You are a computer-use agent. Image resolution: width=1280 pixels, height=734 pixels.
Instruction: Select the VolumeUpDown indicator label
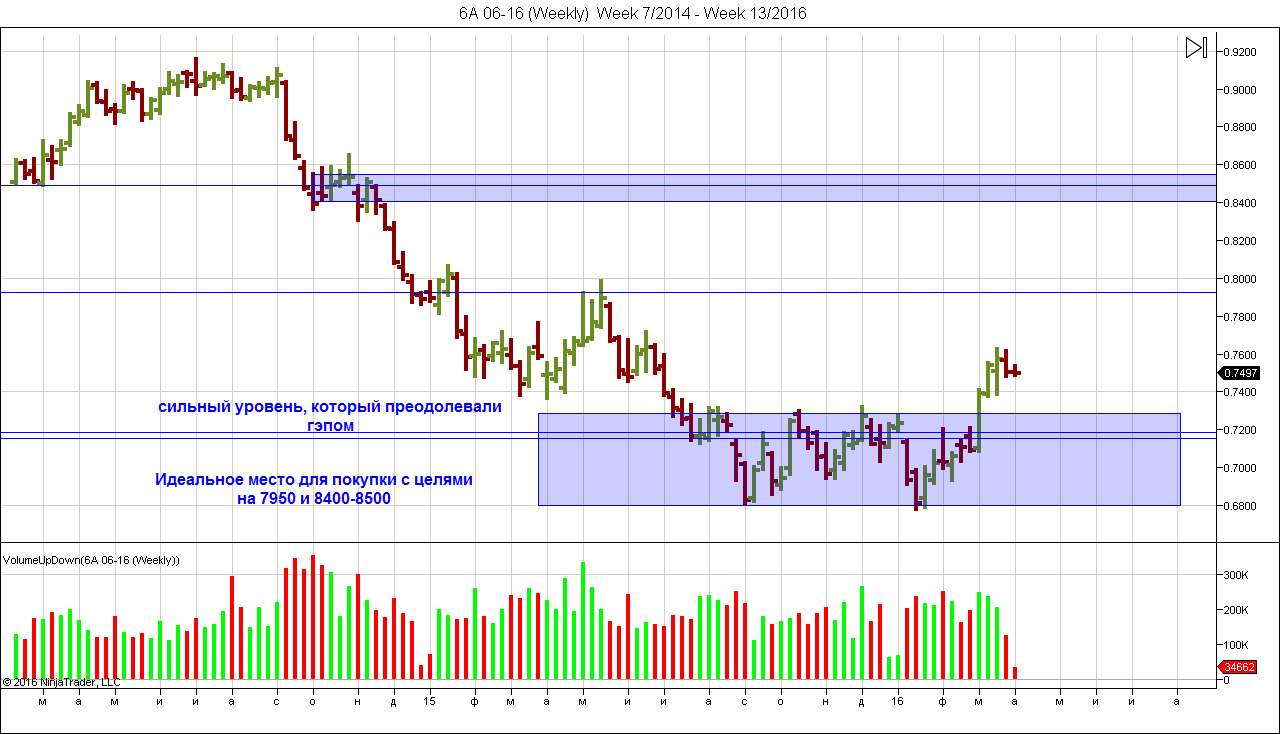[92, 560]
